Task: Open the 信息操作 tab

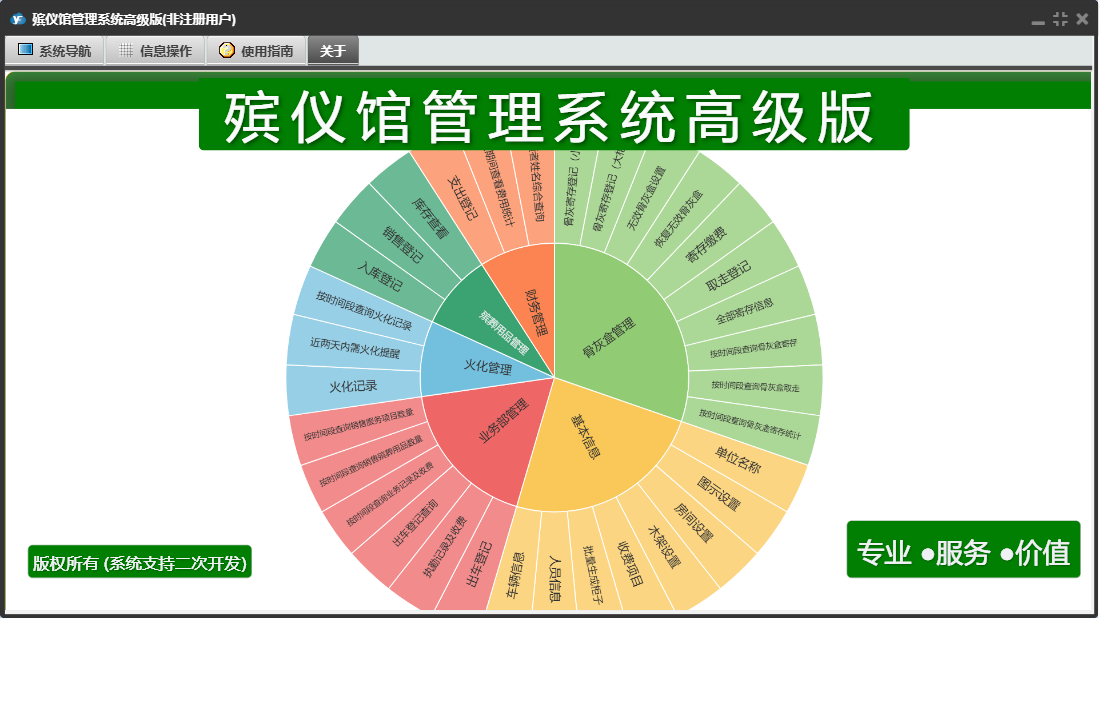Action: (155, 50)
